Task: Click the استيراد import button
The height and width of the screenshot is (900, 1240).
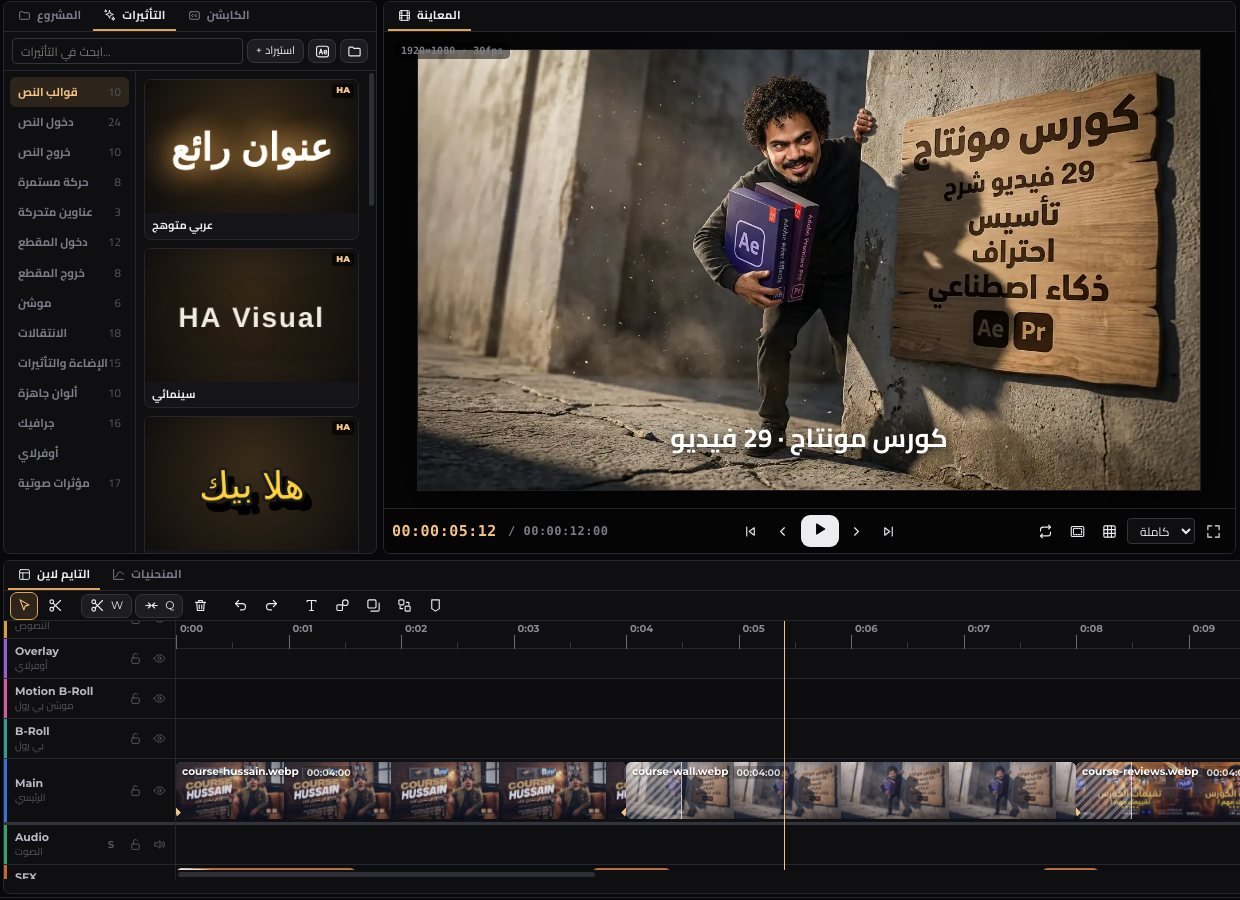Action: coord(275,51)
